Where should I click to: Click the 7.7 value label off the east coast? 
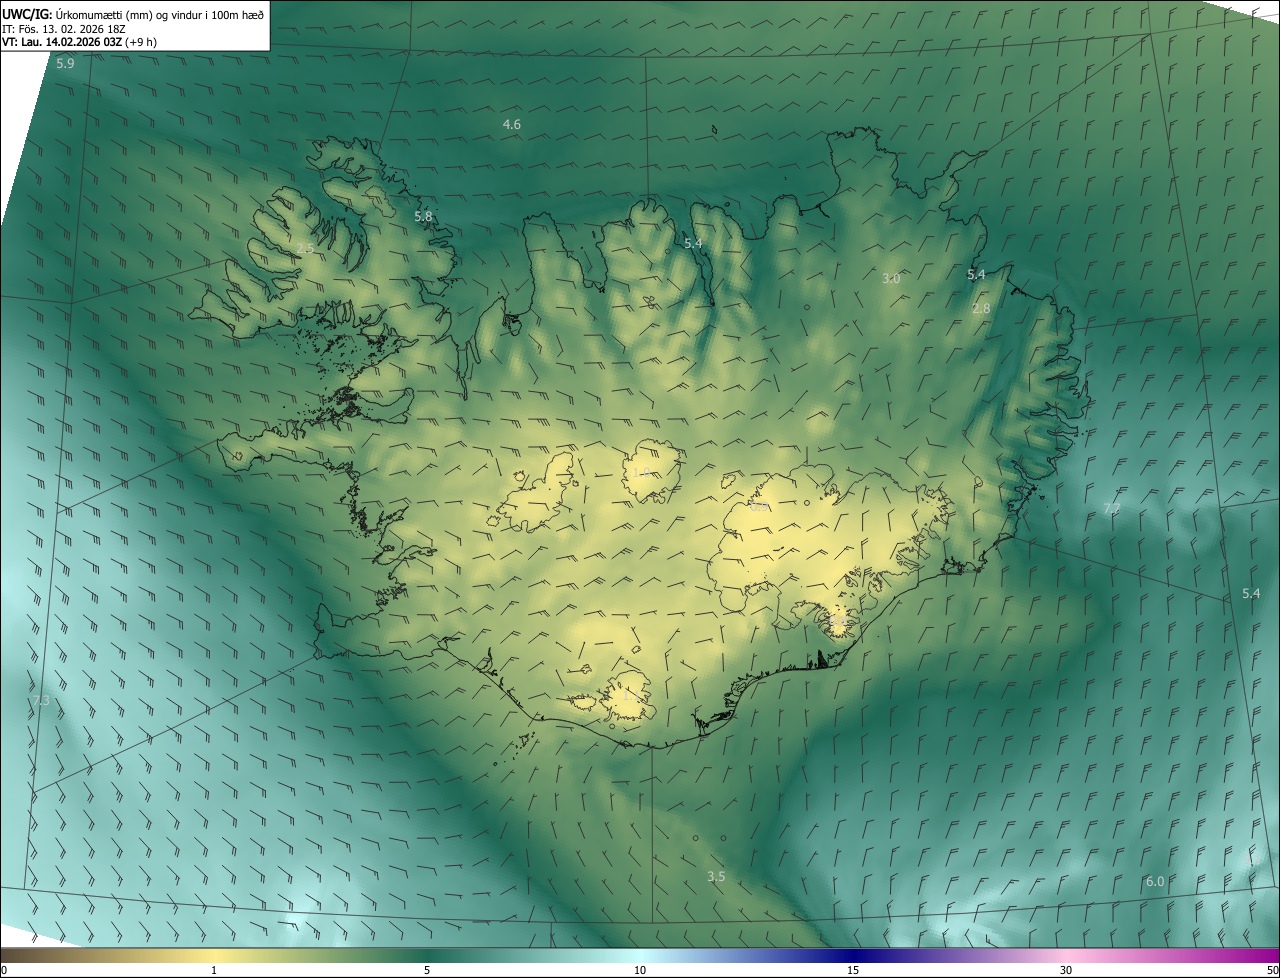click(x=1111, y=510)
